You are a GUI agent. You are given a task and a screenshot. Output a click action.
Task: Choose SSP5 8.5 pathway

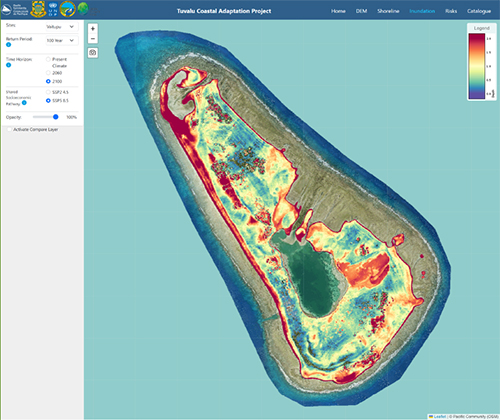[x=48, y=100]
